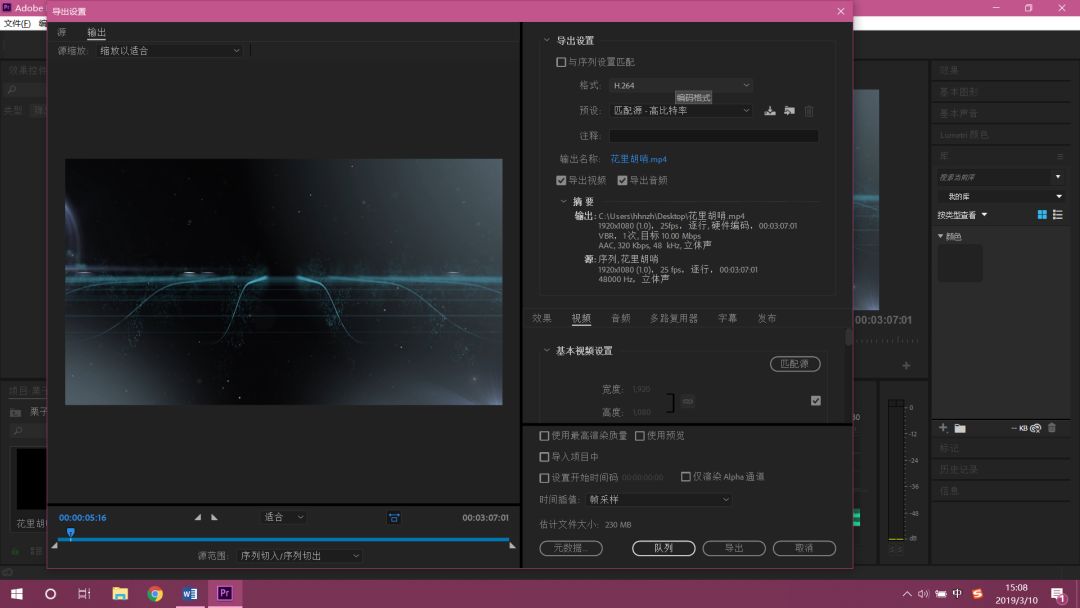1080x608 pixels.
Task: Open the 时间插值 dropdown
Action: click(x=659, y=499)
